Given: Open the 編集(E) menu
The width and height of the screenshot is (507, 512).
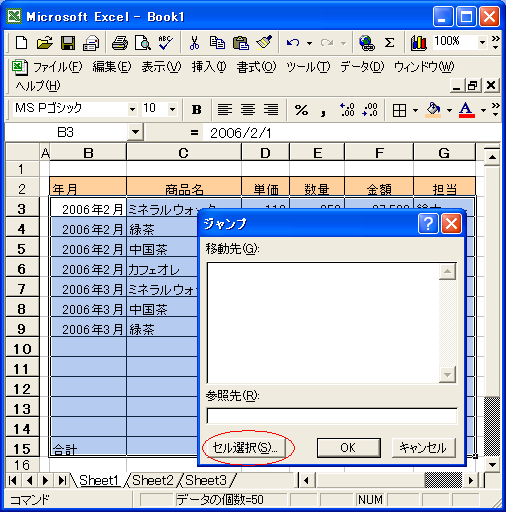Looking at the screenshot, I should 112,67.
